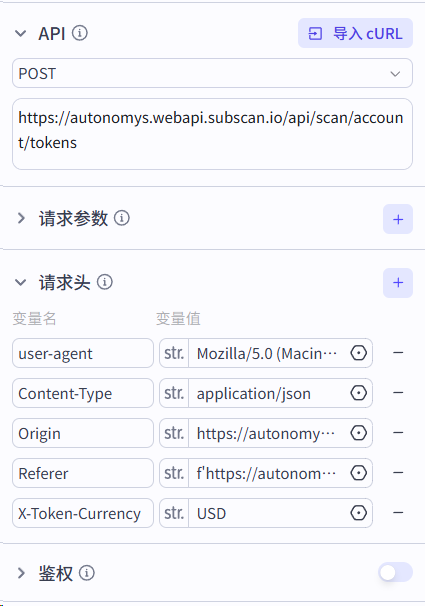
Task: Click the info icon next to API
Action: tap(80, 33)
